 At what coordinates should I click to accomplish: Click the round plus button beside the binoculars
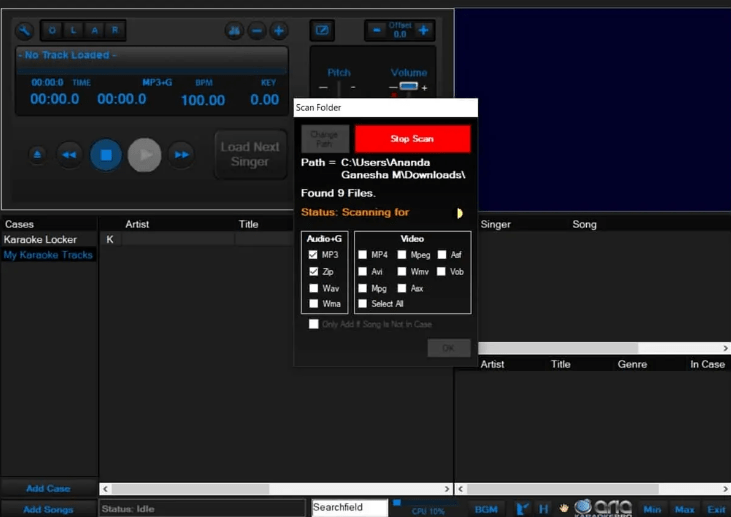pyautogui.click(x=279, y=31)
